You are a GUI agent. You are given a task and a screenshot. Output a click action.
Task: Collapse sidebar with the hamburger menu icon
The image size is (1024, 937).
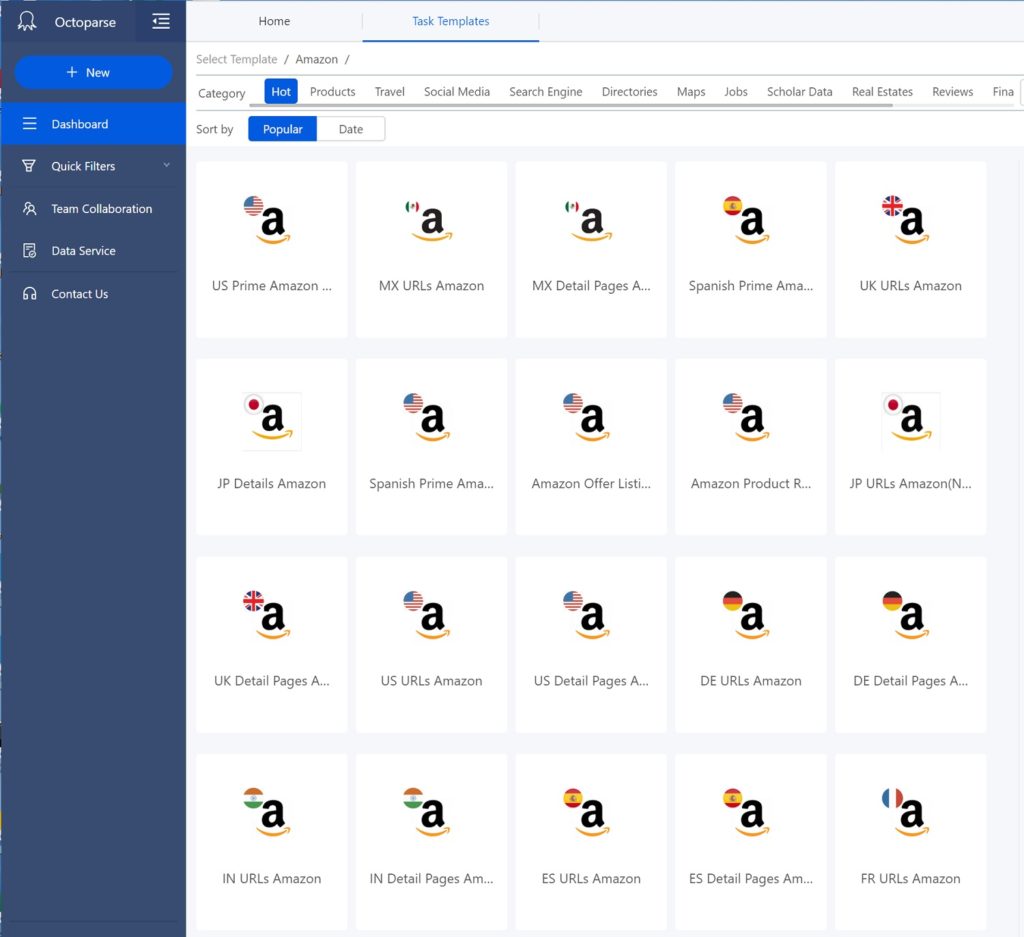(161, 21)
